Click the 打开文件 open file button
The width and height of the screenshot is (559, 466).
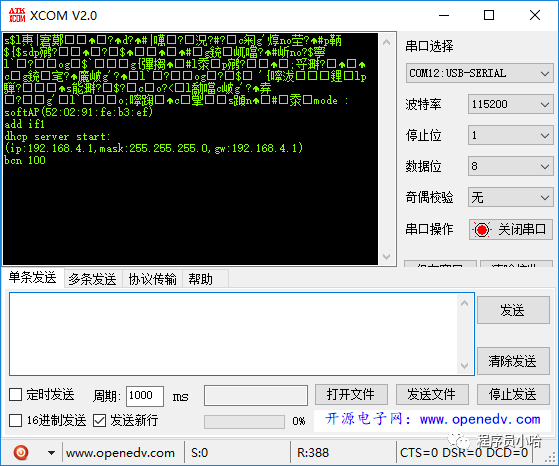[x=351, y=394]
